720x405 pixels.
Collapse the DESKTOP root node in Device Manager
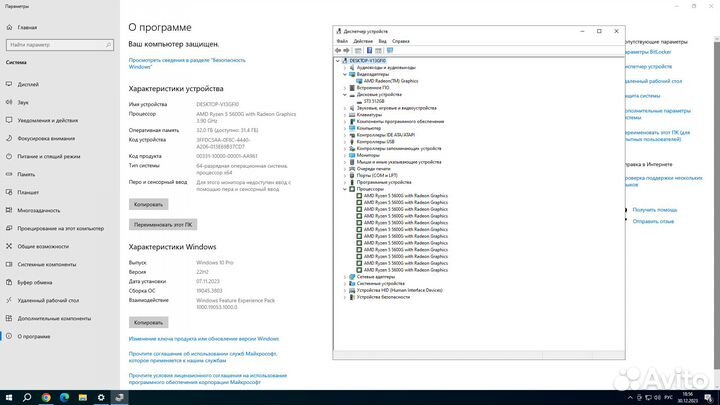click(338, 61)
